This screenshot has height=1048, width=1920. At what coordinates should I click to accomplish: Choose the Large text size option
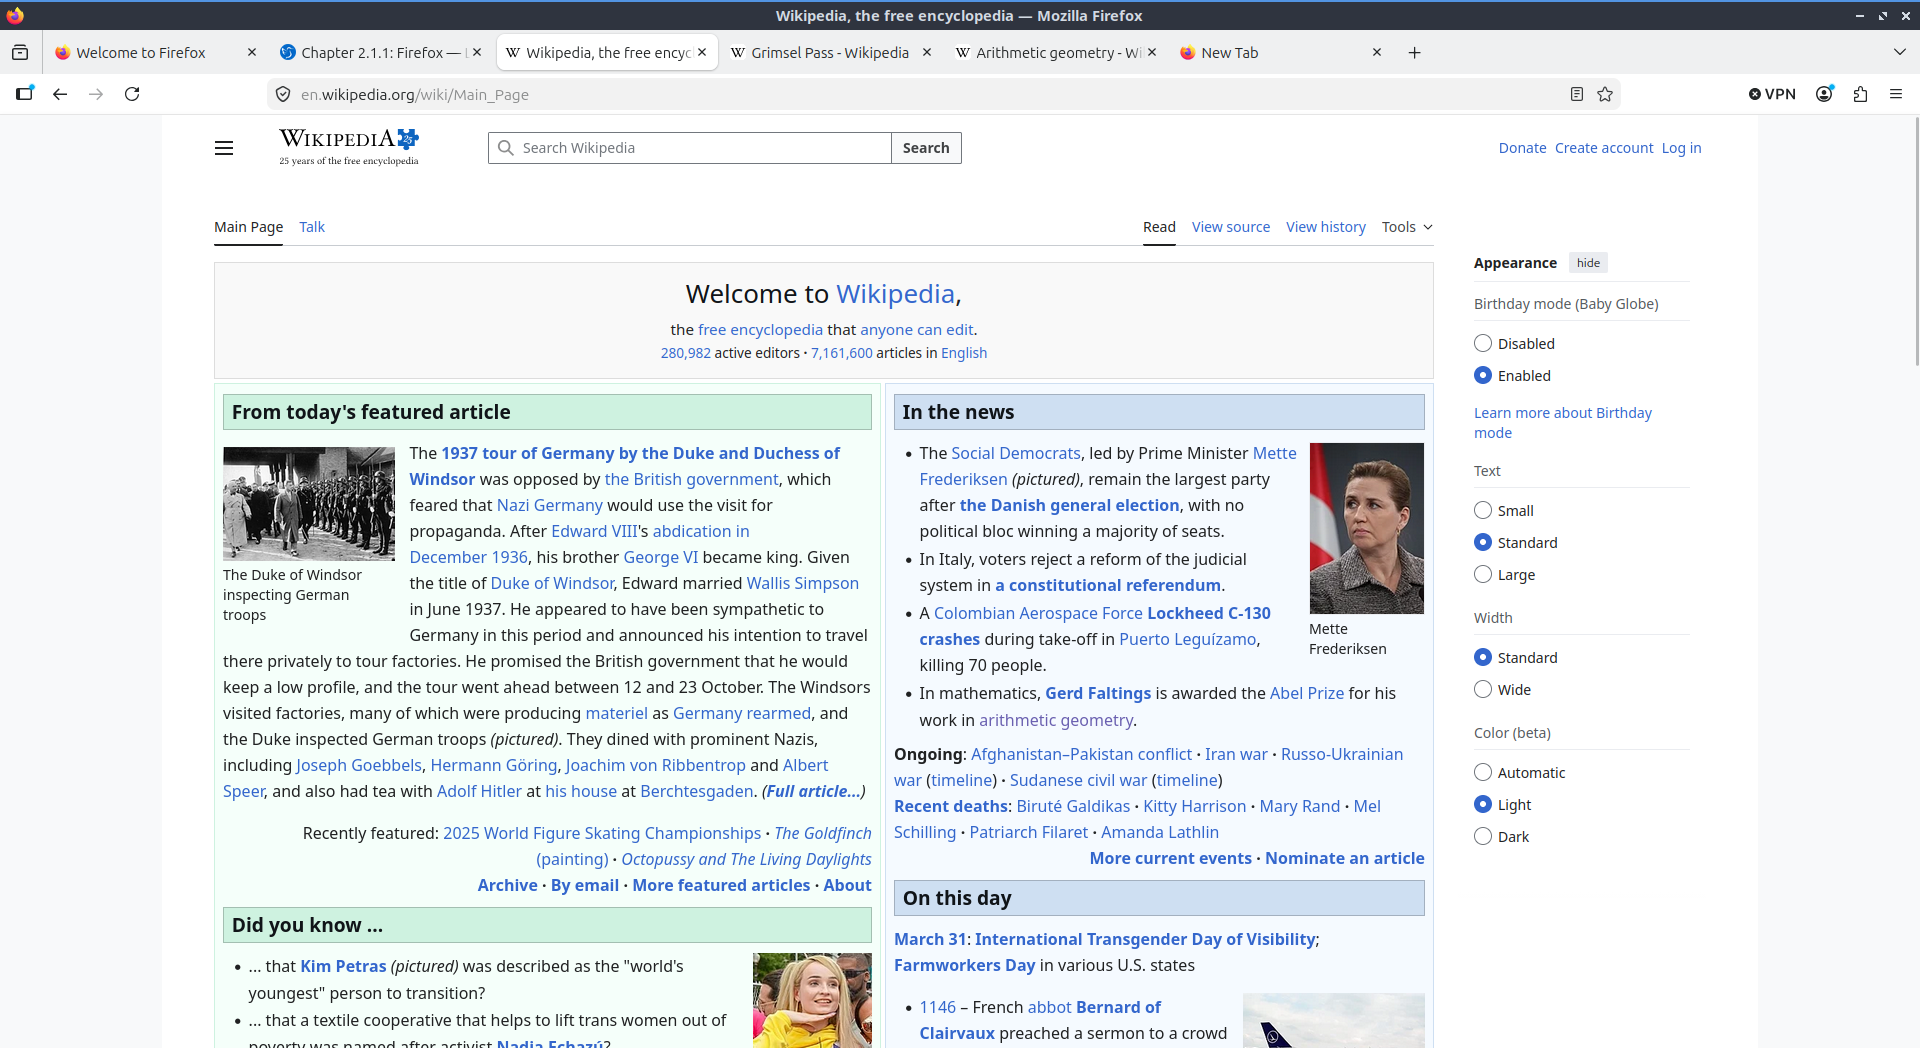click(1483, 575)
